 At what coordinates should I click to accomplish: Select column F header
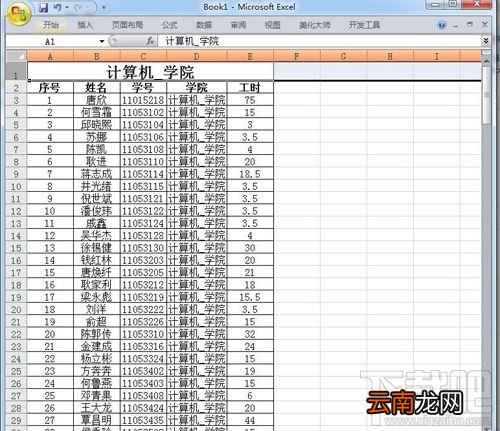[x=297, y=56]
